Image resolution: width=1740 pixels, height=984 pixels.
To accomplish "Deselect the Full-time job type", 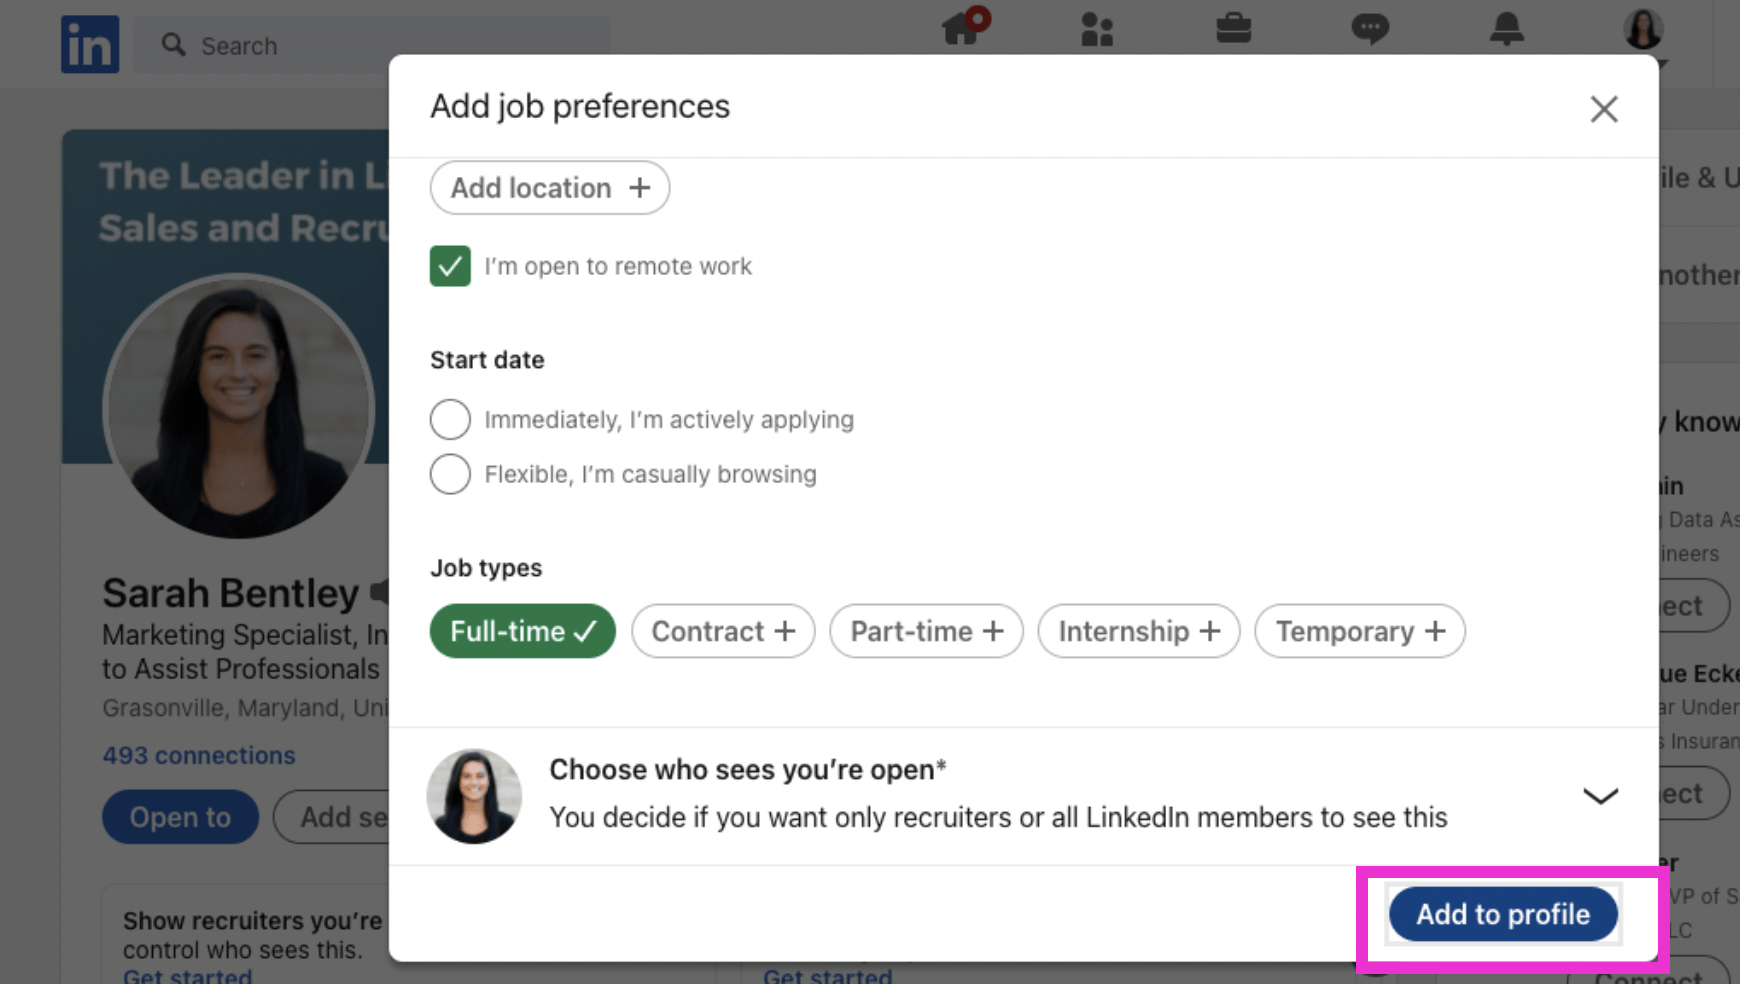I will pyautogui.click(x=522, y=631).
